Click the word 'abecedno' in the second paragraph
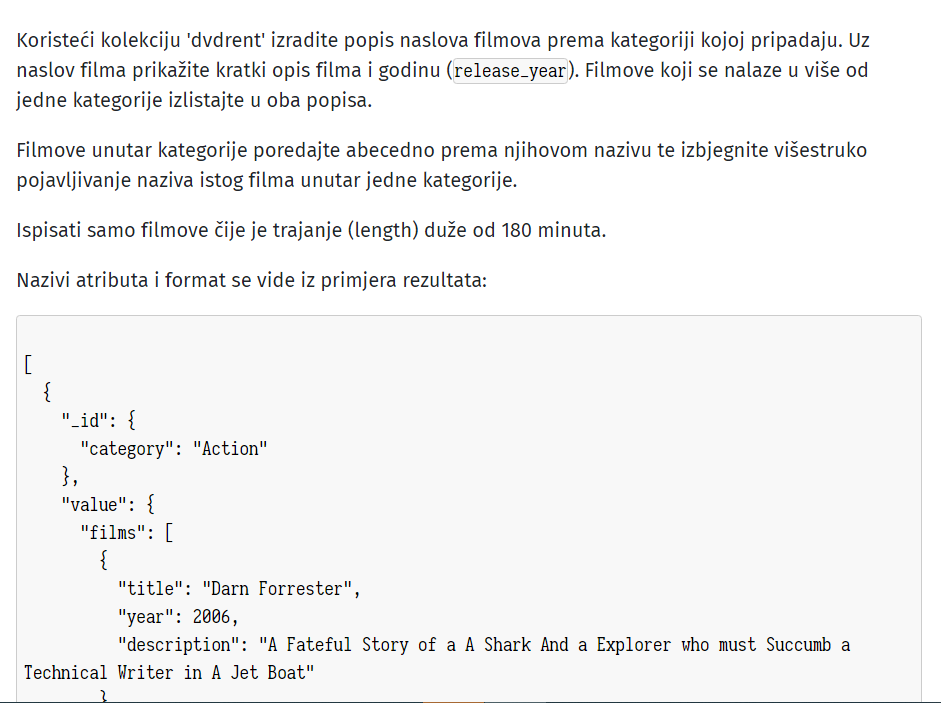The width and height of the screenshot is (941, 703). [x=390, y=150]
